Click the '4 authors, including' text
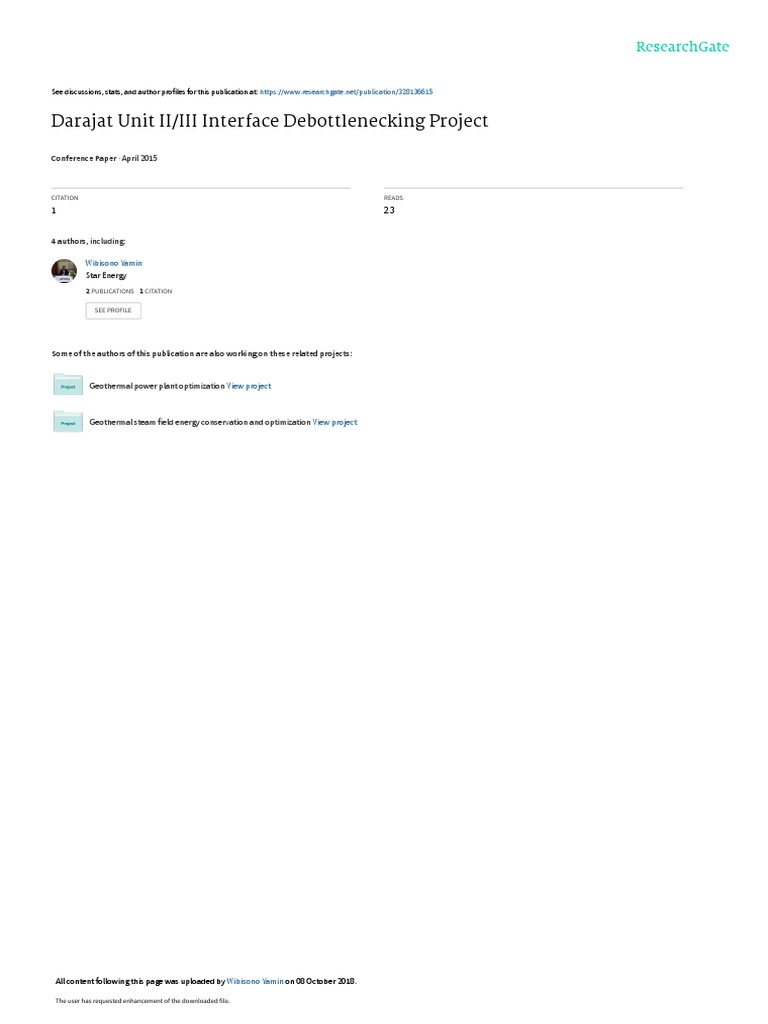 click(x=88, y=241)
